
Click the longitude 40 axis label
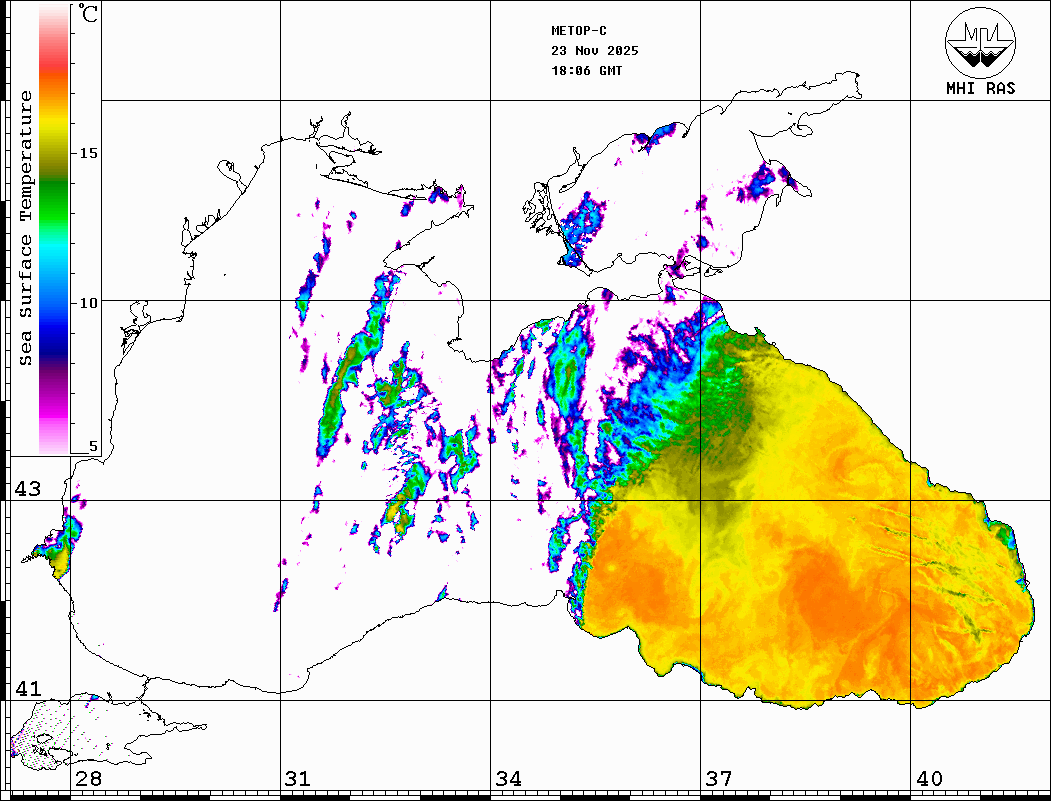tap(929, 779)
